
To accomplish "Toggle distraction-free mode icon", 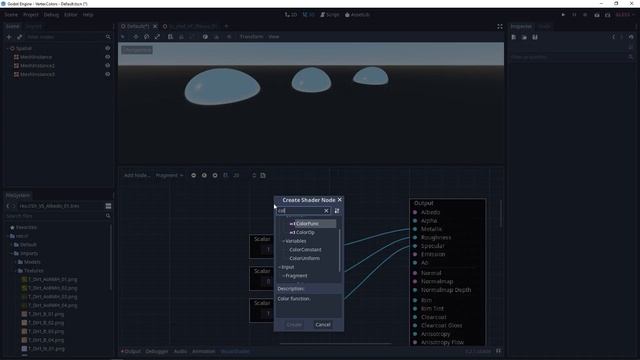I will click(500, 27).
